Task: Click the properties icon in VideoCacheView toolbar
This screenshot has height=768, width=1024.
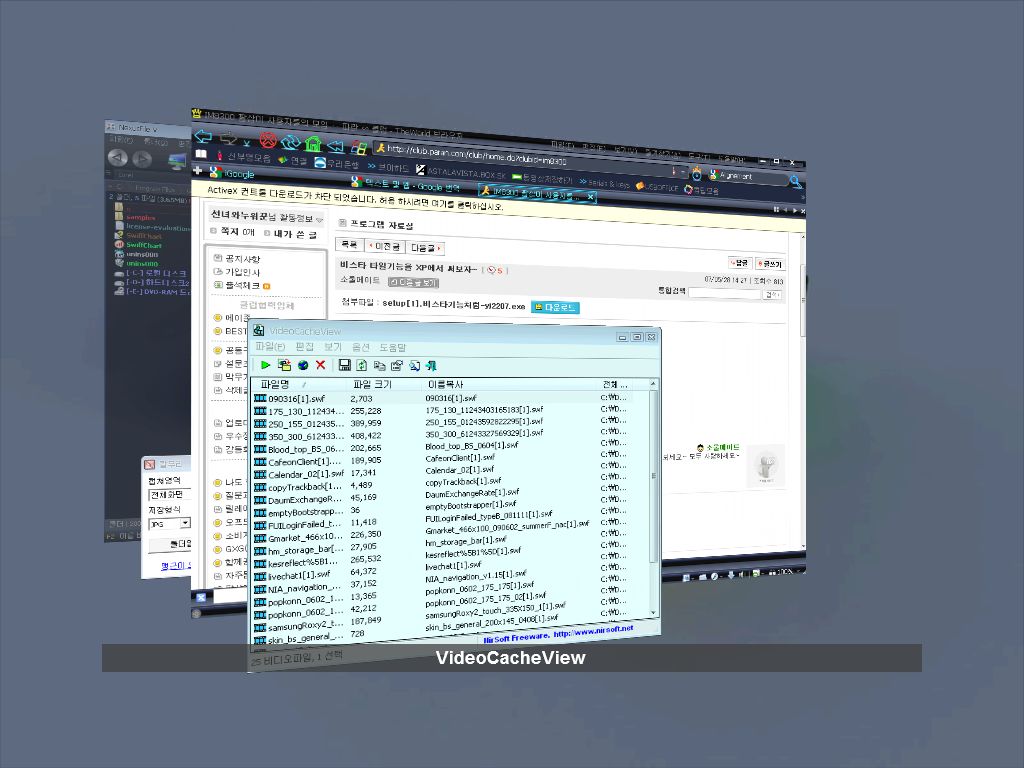Action: pos(397,366)
